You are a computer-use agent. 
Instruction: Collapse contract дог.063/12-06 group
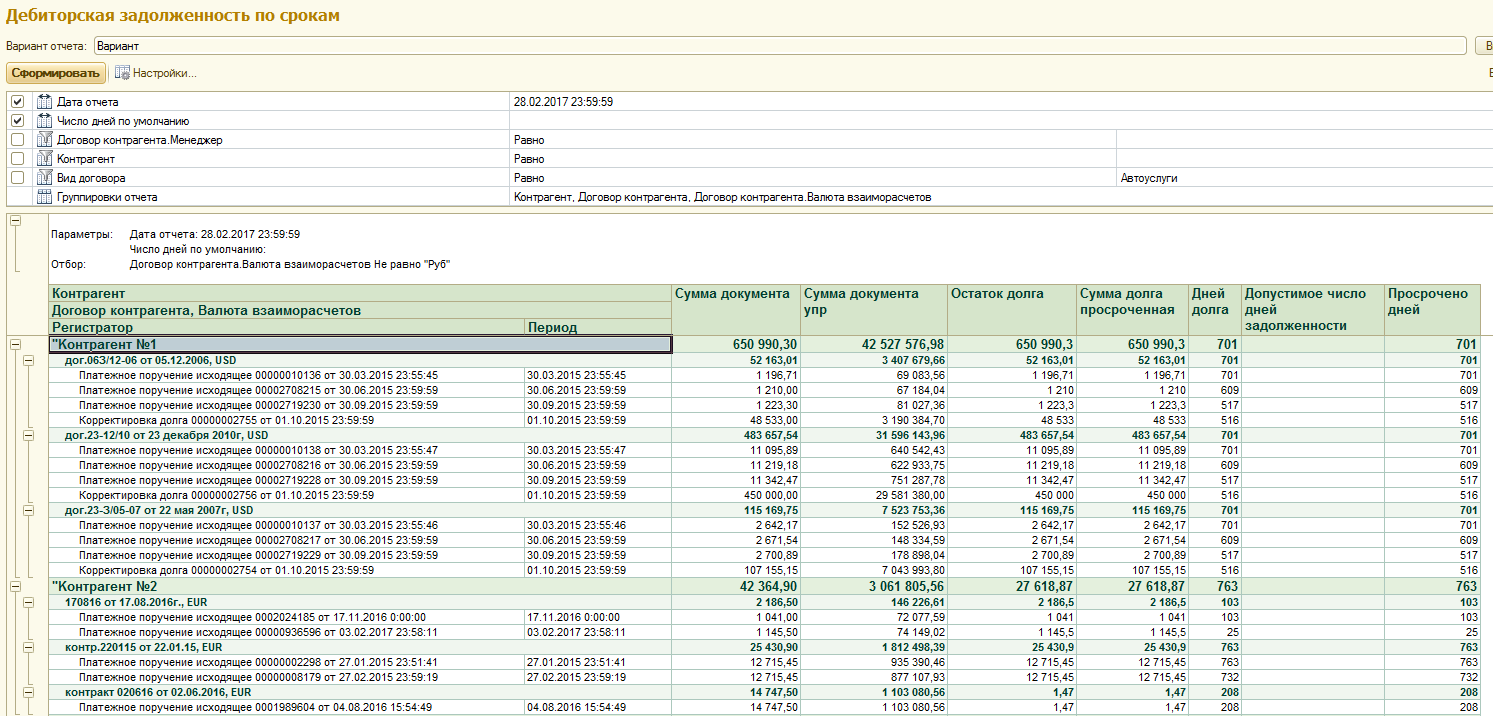click(x=29, y=360)
